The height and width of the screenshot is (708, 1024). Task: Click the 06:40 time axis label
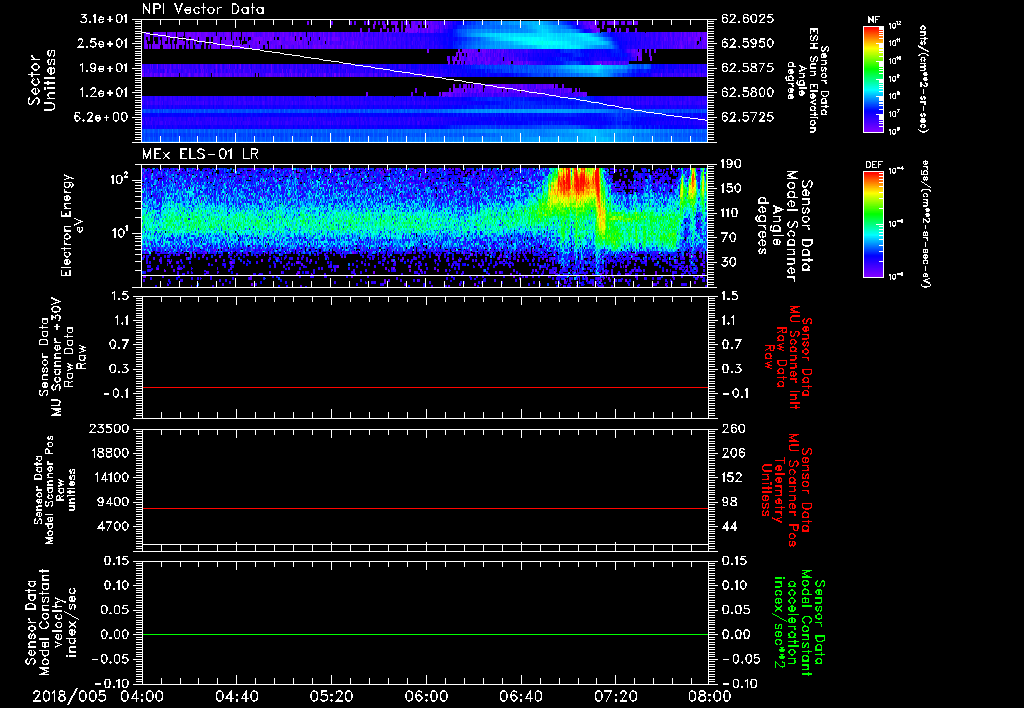click(523, 696)
